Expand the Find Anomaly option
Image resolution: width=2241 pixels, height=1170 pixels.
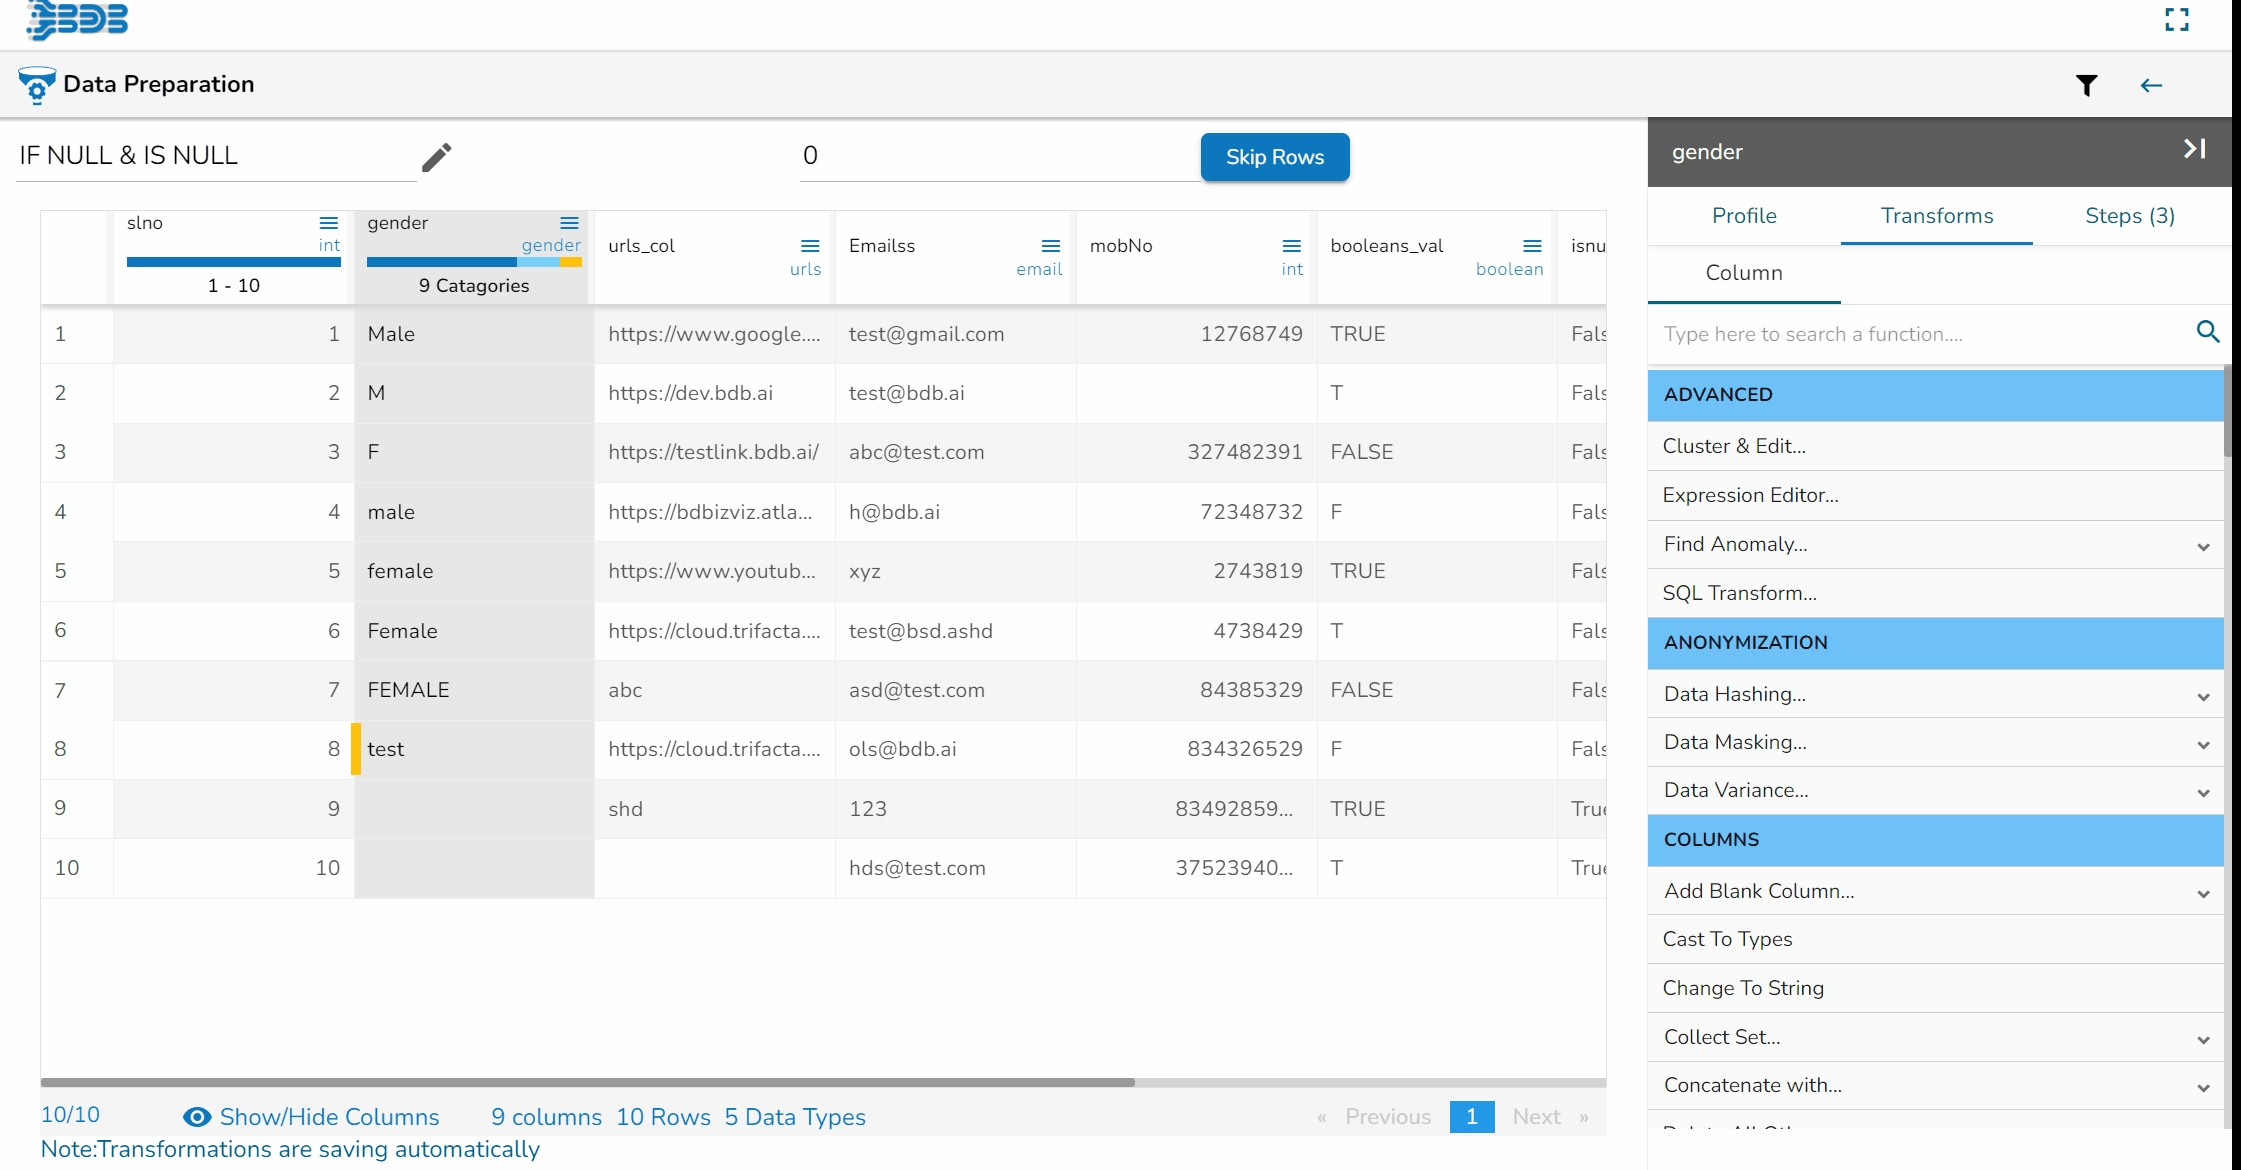click(x=2203, y=546)
